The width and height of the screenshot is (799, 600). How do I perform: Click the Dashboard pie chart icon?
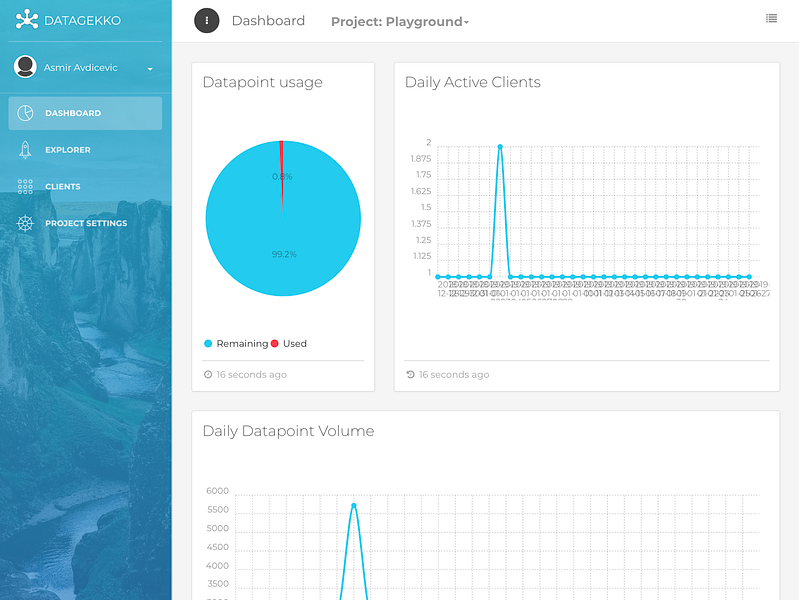25,113
